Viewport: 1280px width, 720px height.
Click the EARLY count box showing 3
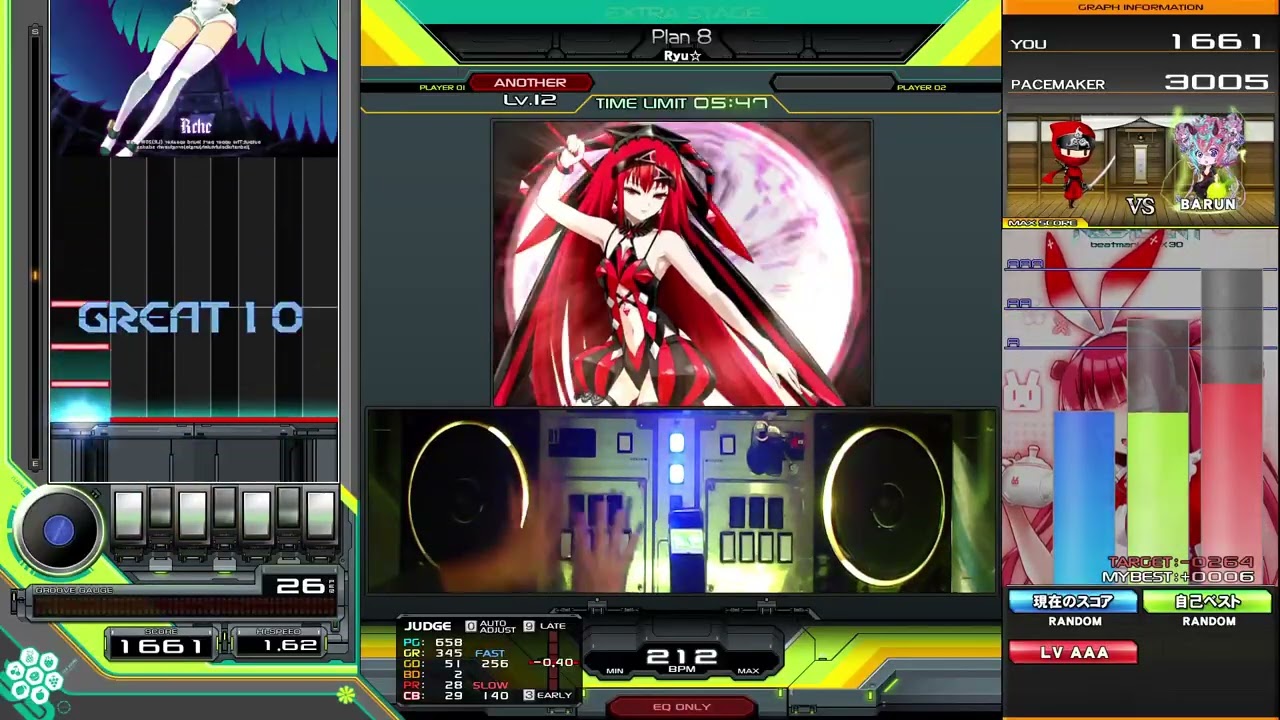point(529,695)
